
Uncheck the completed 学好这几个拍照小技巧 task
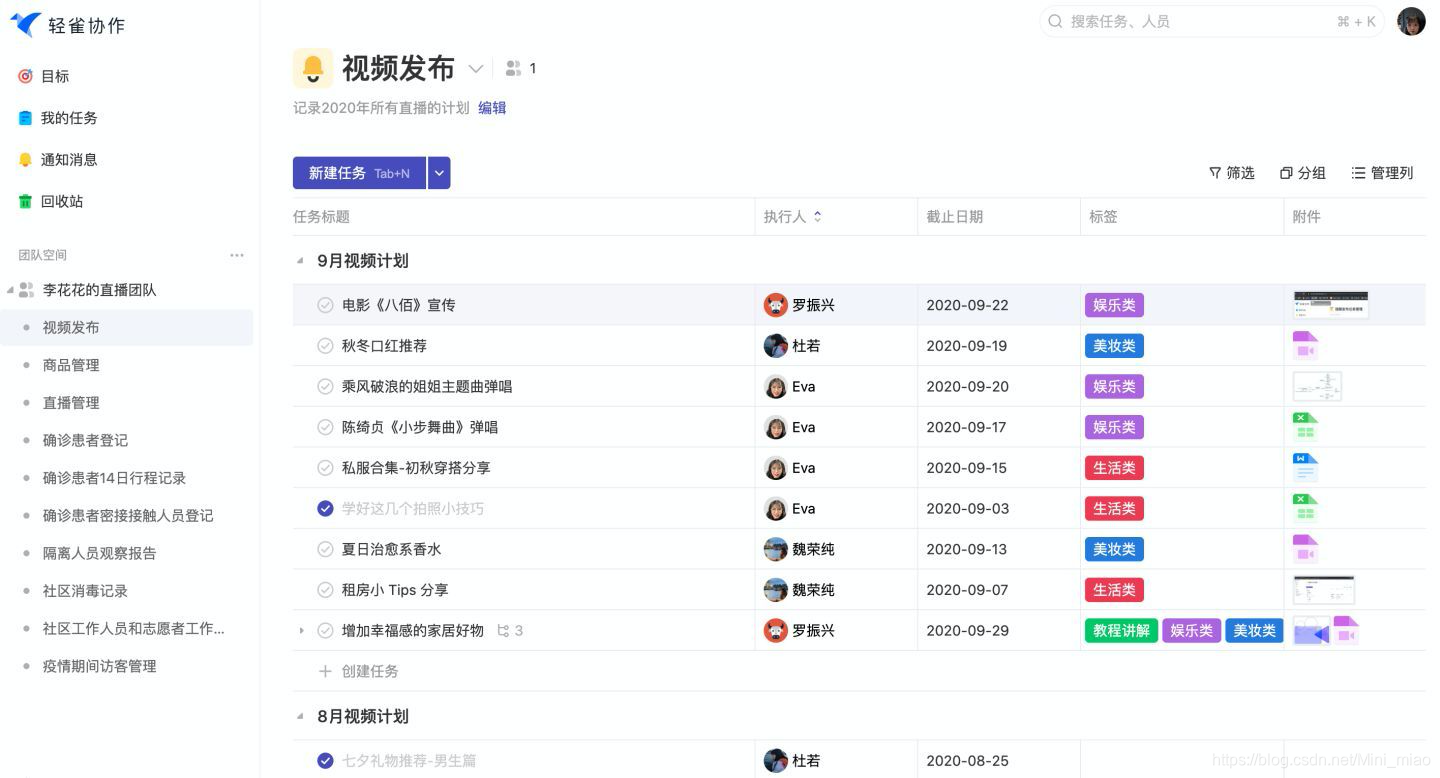[x=325, y=508]
